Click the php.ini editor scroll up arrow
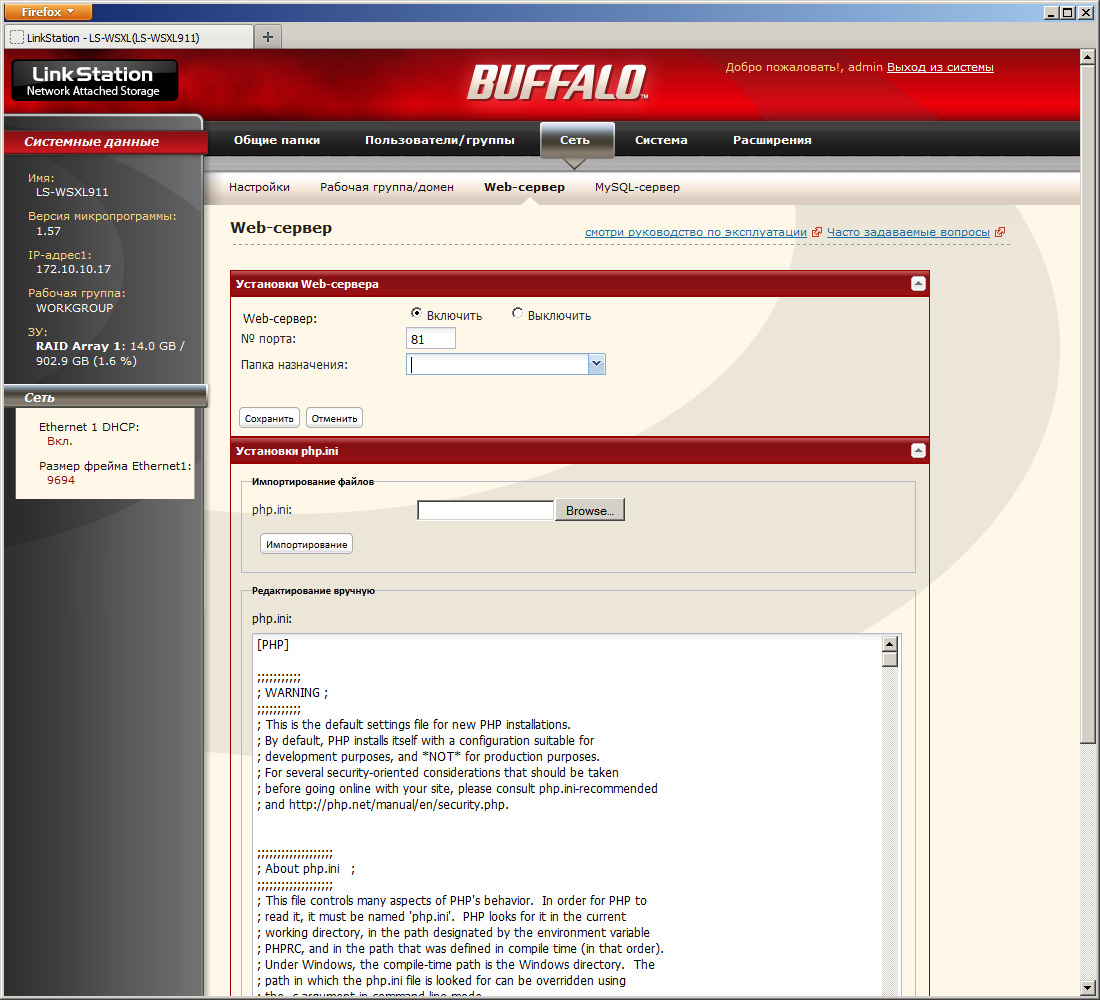 (x=890, y=644)
